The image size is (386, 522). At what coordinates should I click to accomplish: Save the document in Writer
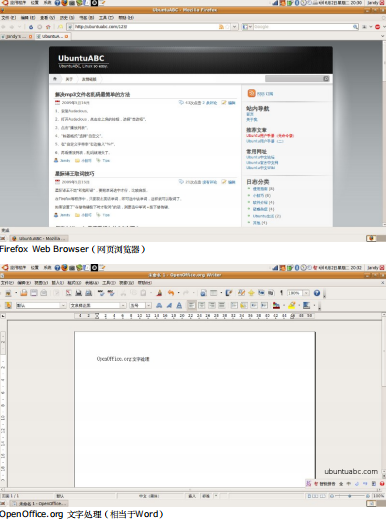(x=34, y=293)
